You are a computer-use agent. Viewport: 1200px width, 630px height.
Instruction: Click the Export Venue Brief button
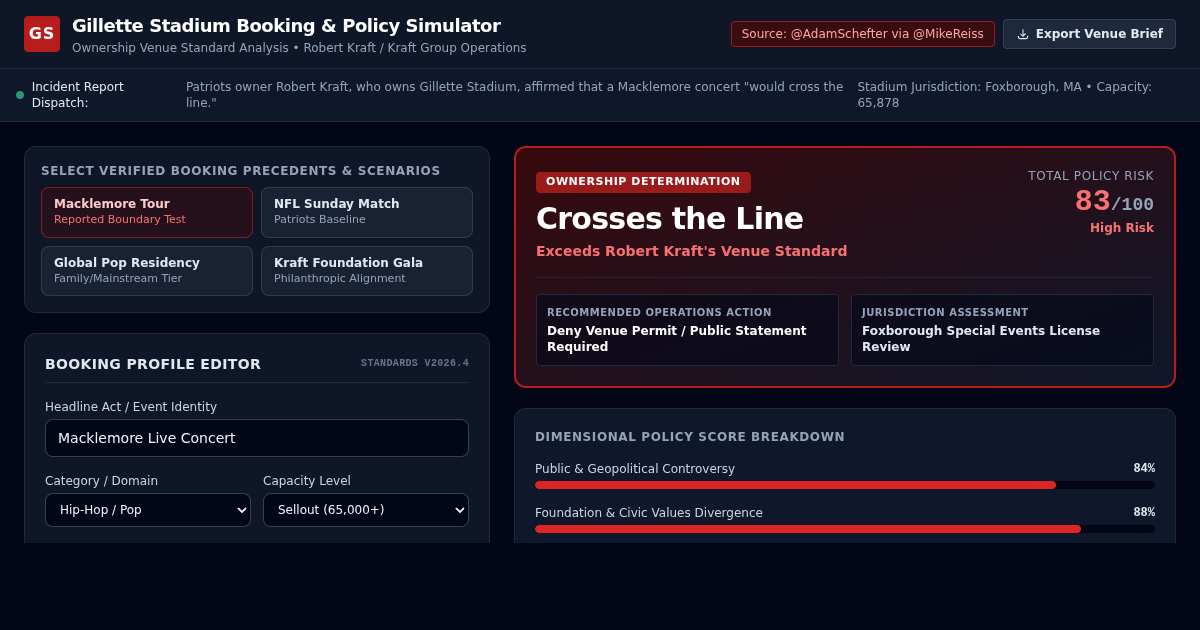(x=1089, y=34)
